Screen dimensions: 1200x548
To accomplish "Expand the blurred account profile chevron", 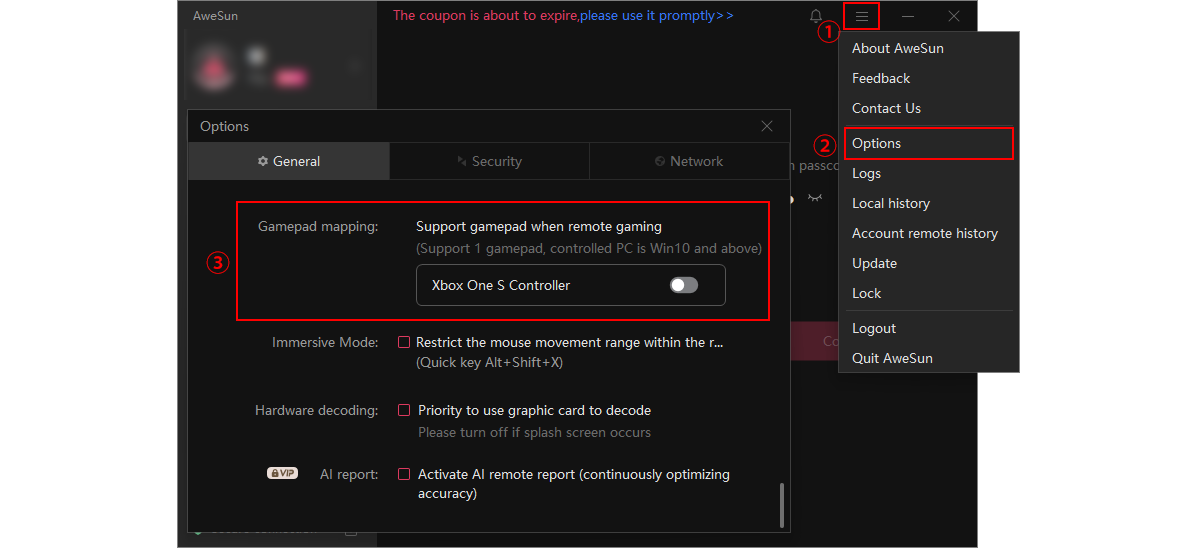I will tap(355, 67).
